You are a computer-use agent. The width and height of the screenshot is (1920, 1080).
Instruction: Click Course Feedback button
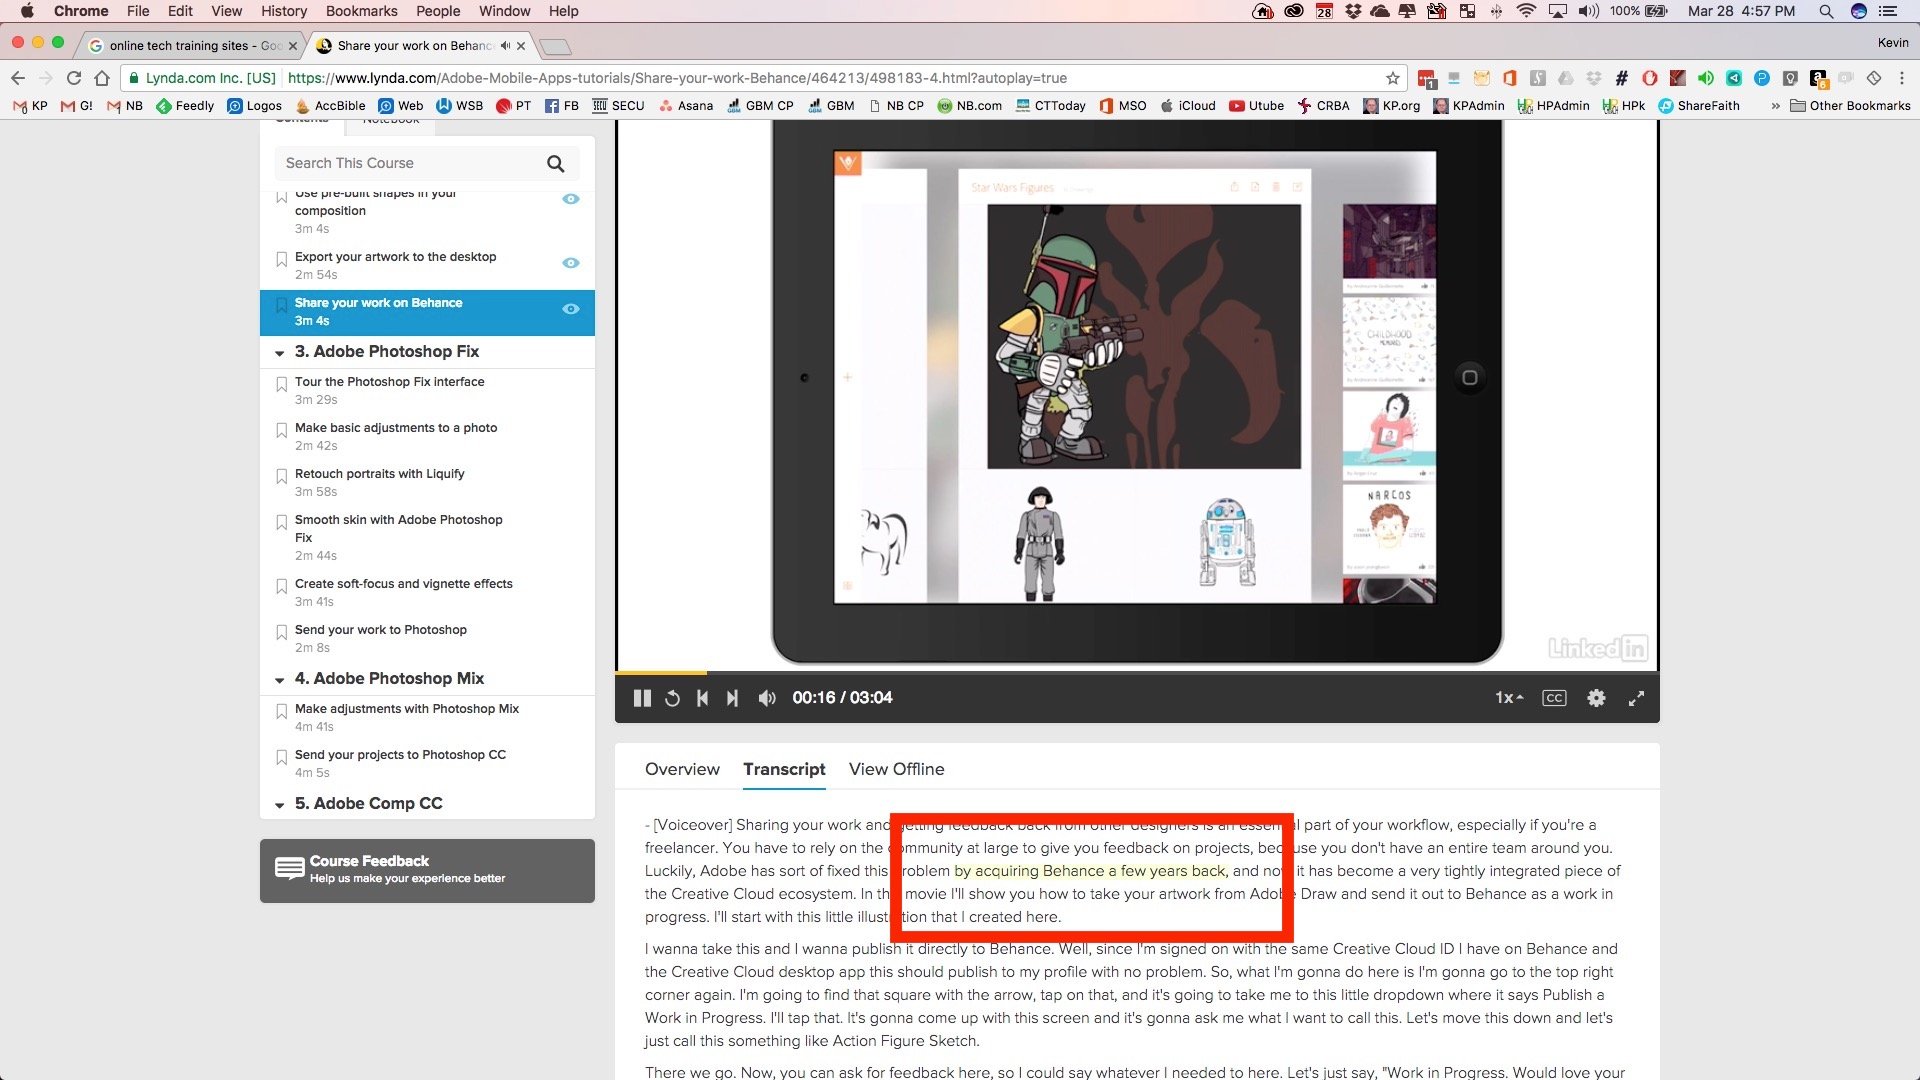coord(427,870)
